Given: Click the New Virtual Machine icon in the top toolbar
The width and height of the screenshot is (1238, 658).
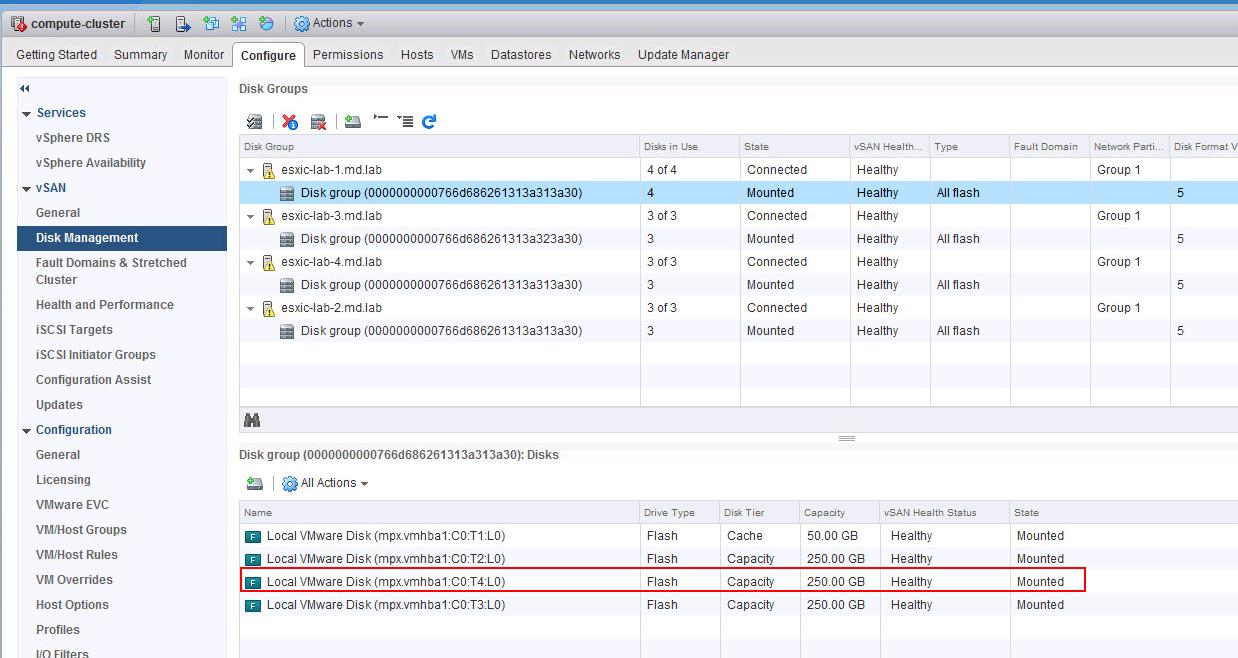Looking at the screenshot, I should [210, 23].
